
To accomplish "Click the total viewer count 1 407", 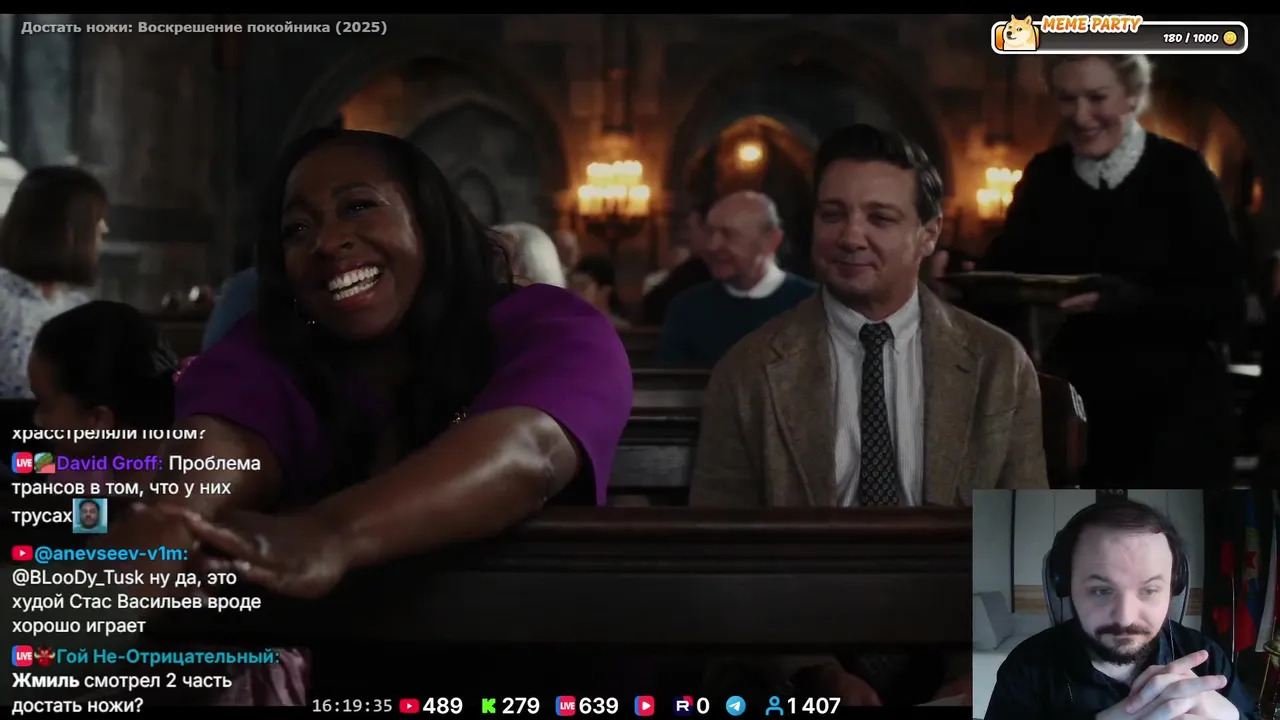I will click(x=813, y=706).
